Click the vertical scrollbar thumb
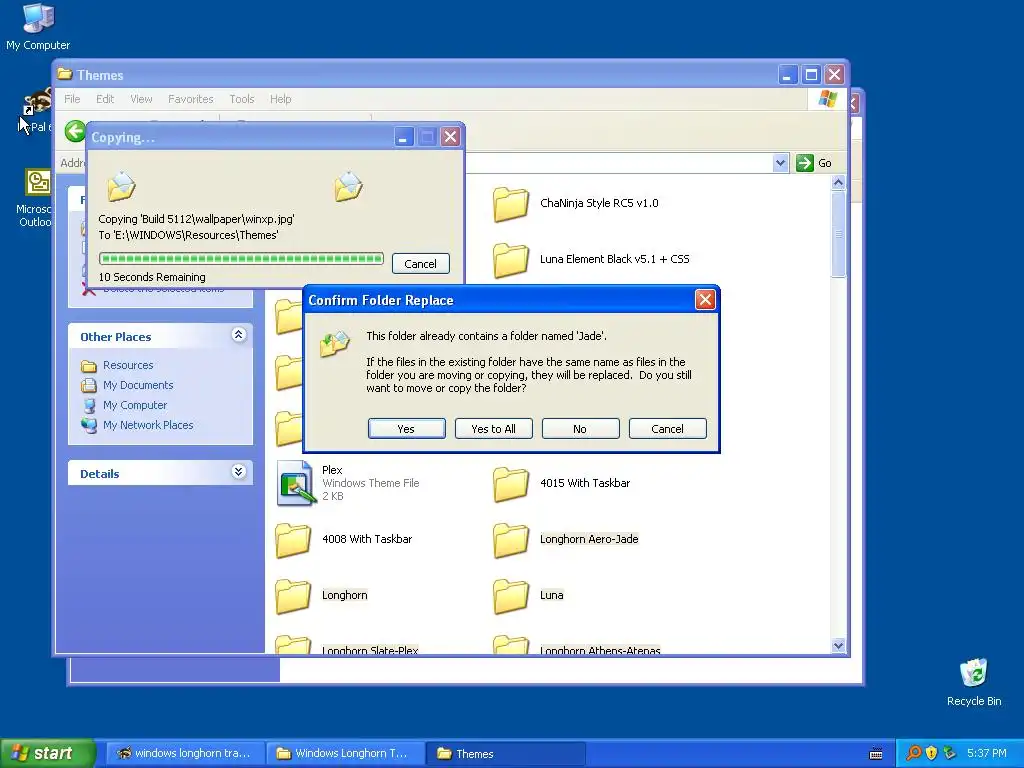The image size is (1024, 768). click(x=839, y=234)
